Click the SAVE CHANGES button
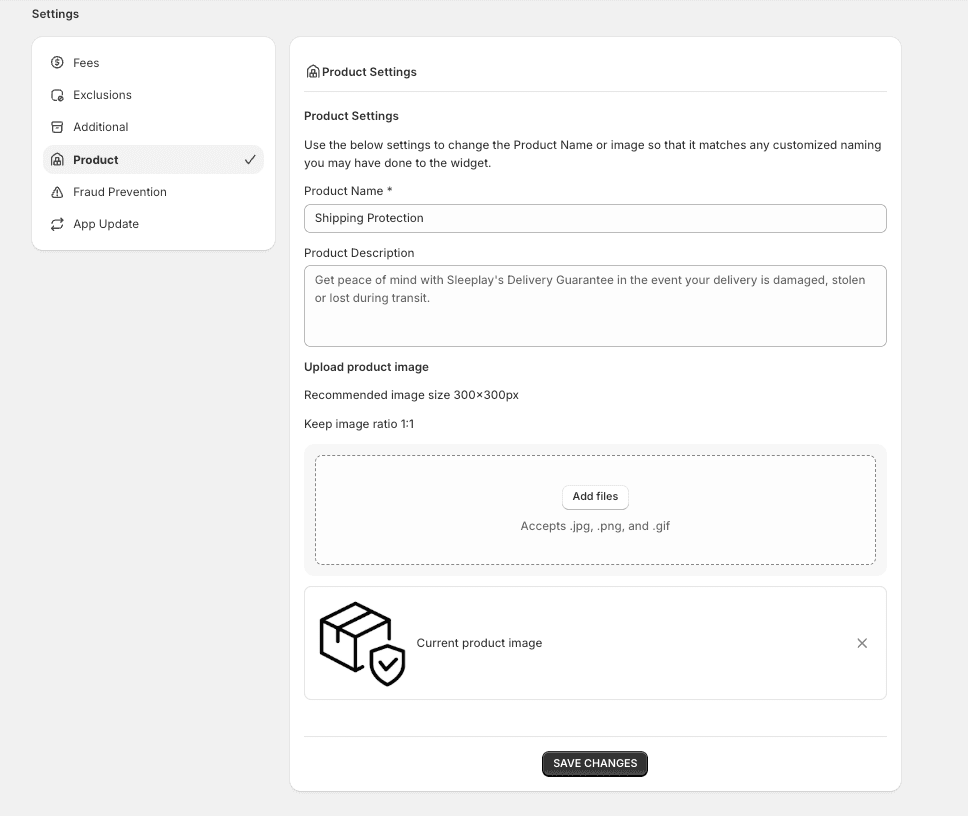Screen dimensions: 968x816 595,764
